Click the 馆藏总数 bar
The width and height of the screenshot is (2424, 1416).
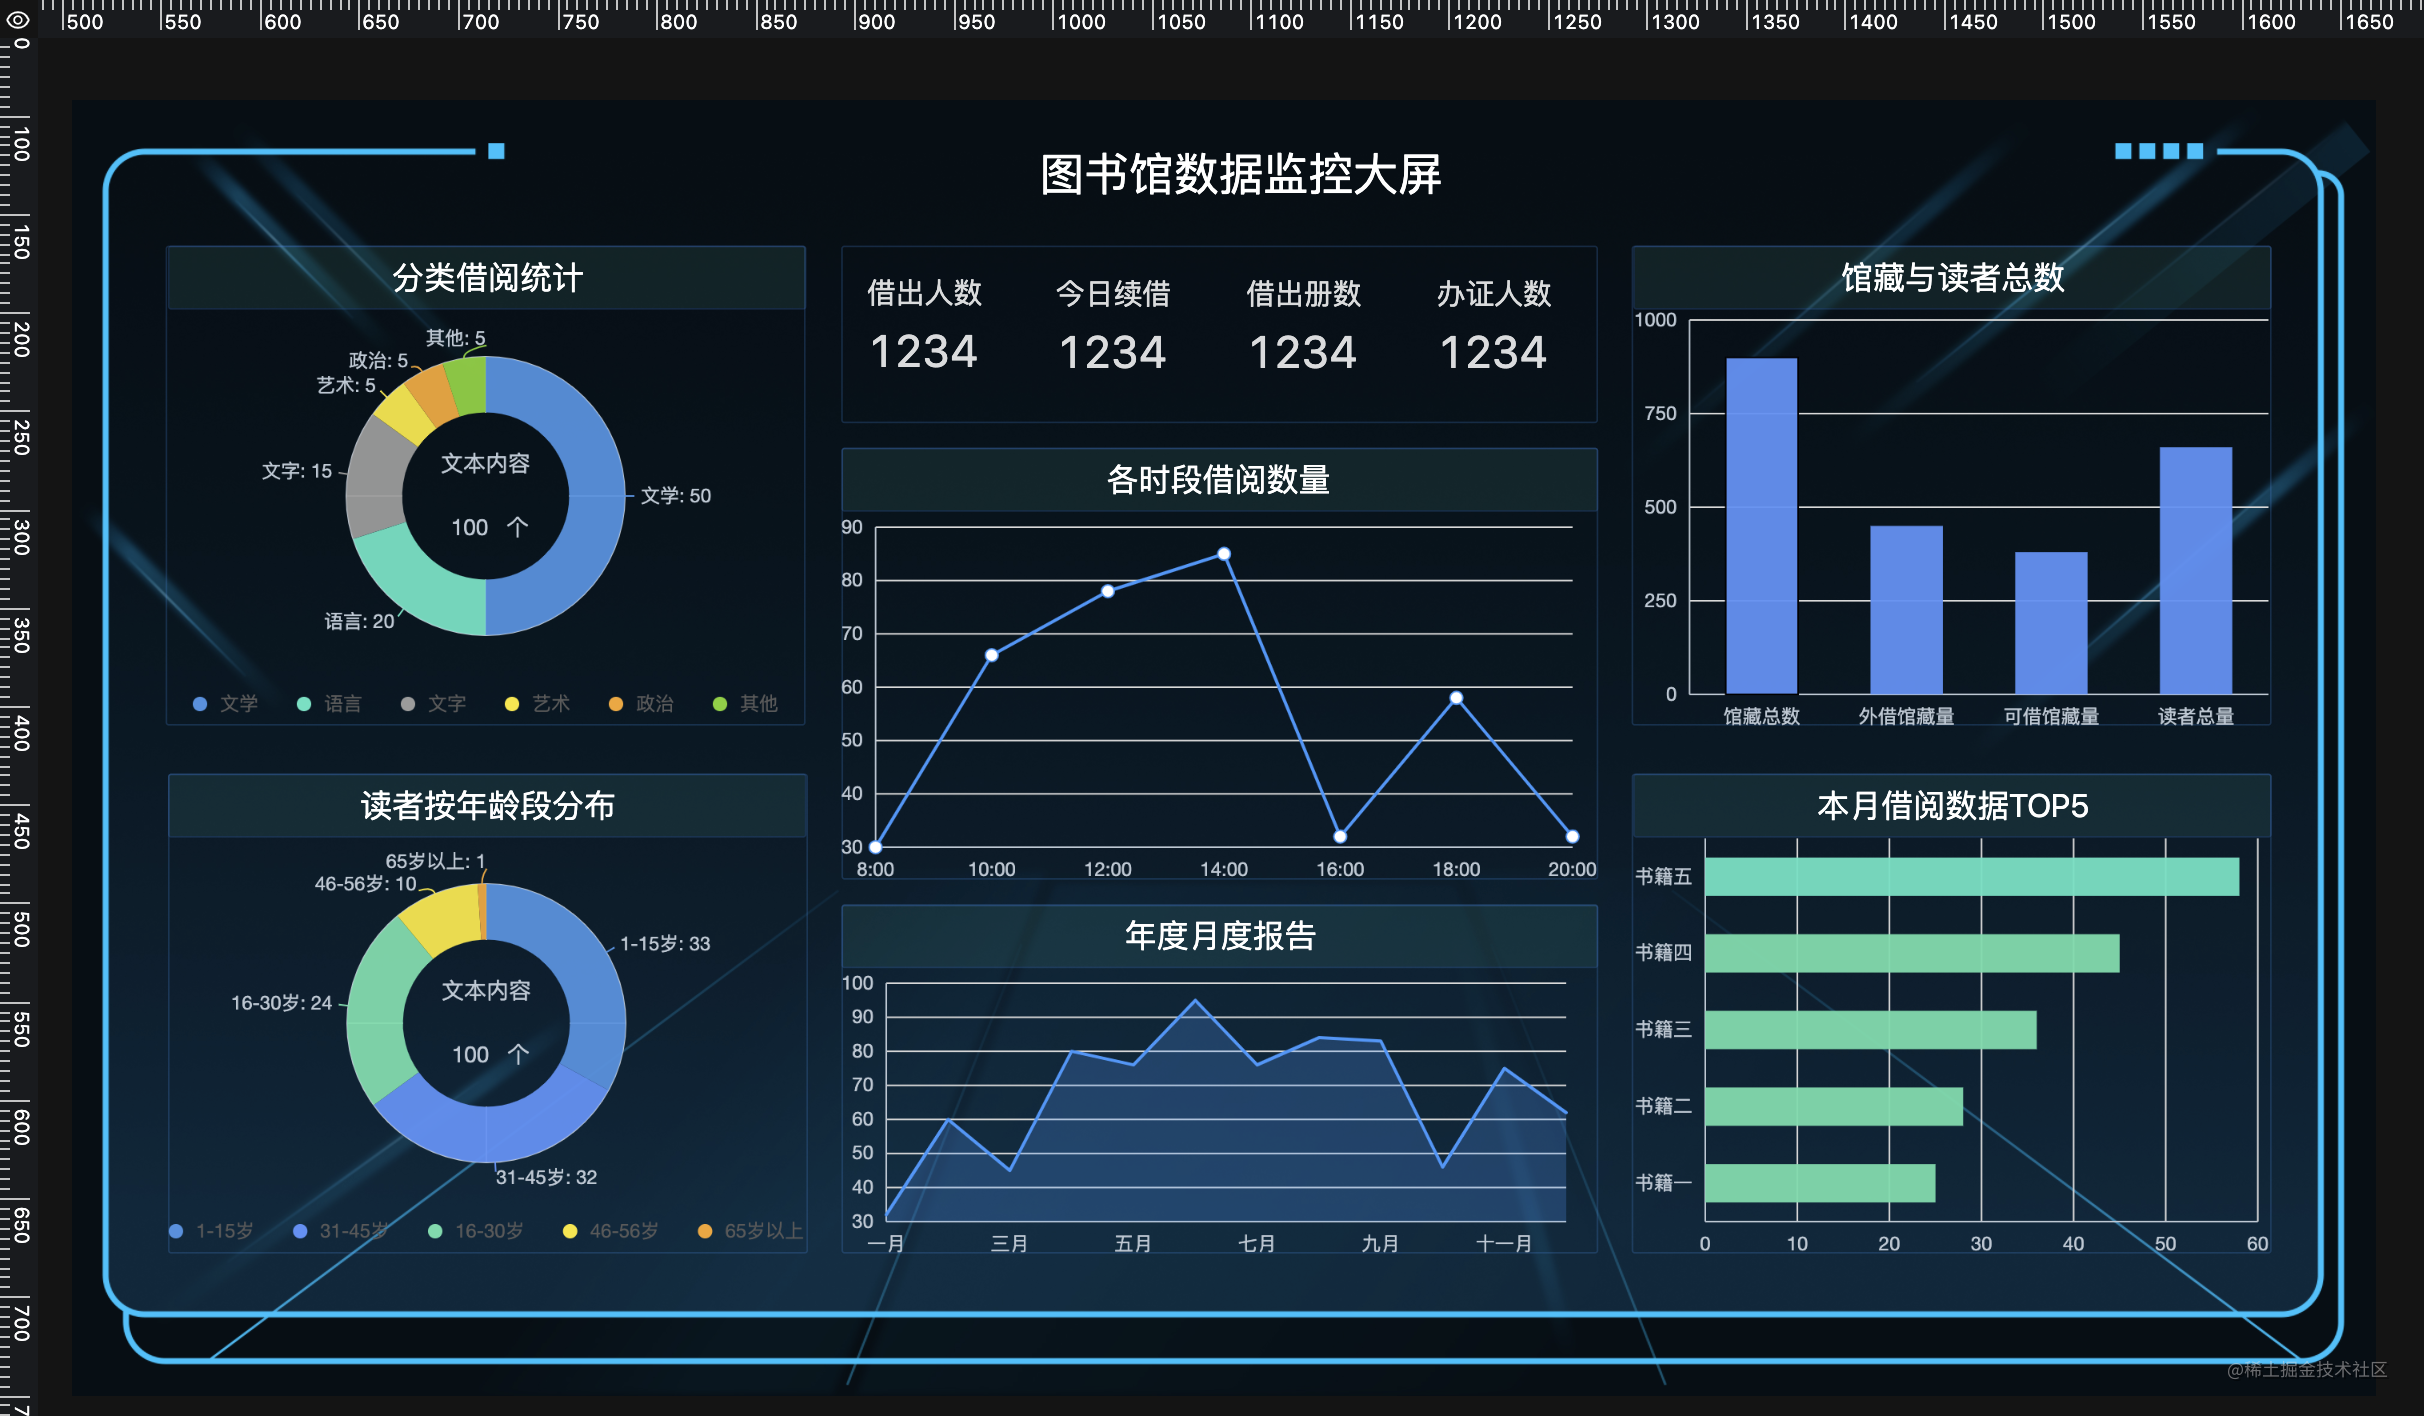tap(1761, 525)
